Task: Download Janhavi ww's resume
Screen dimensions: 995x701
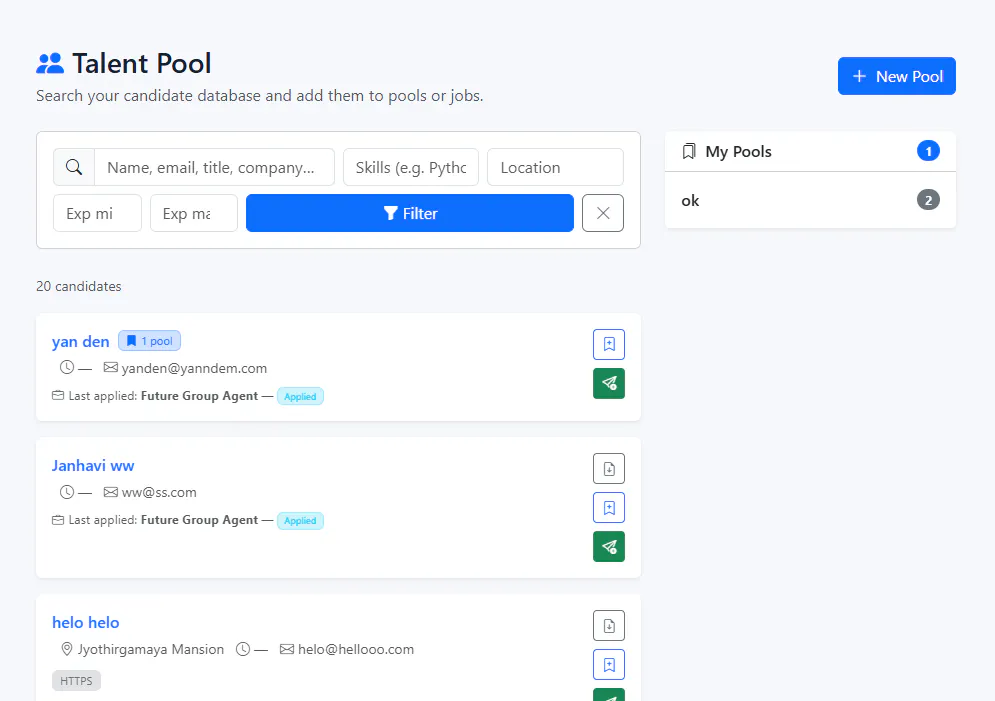Action: click(x=609, y=469)
